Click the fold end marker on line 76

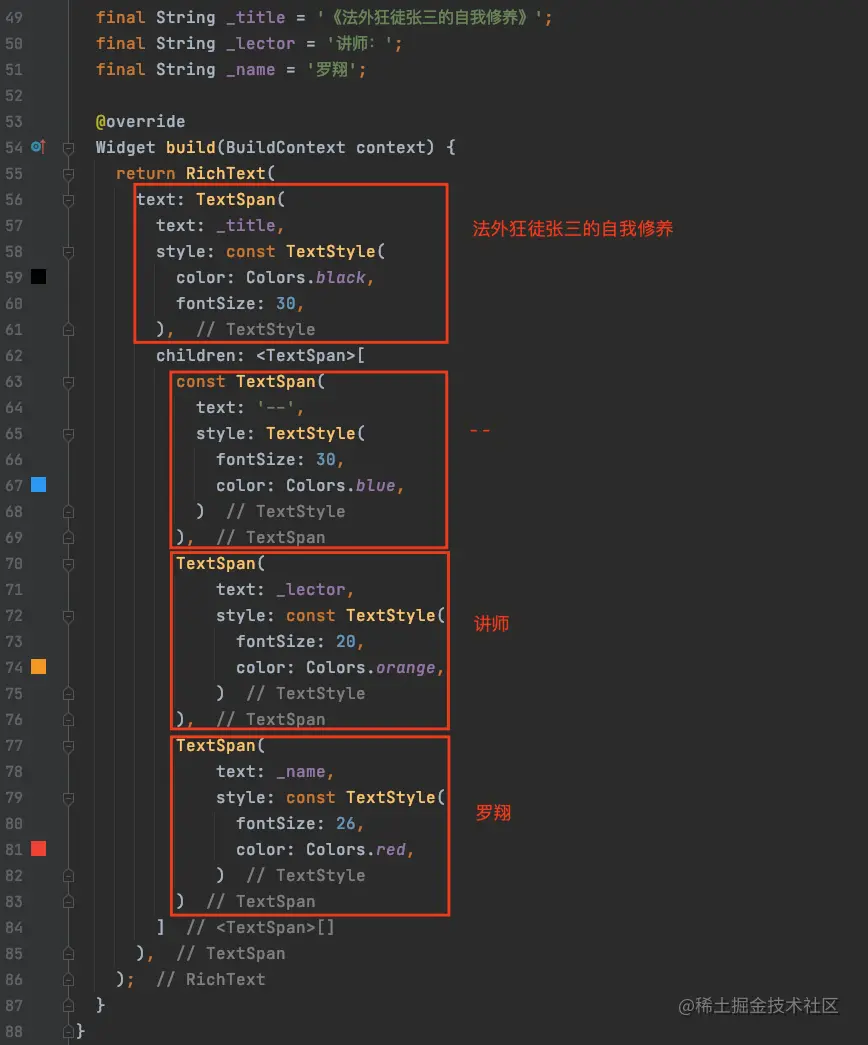click(68, 720)
